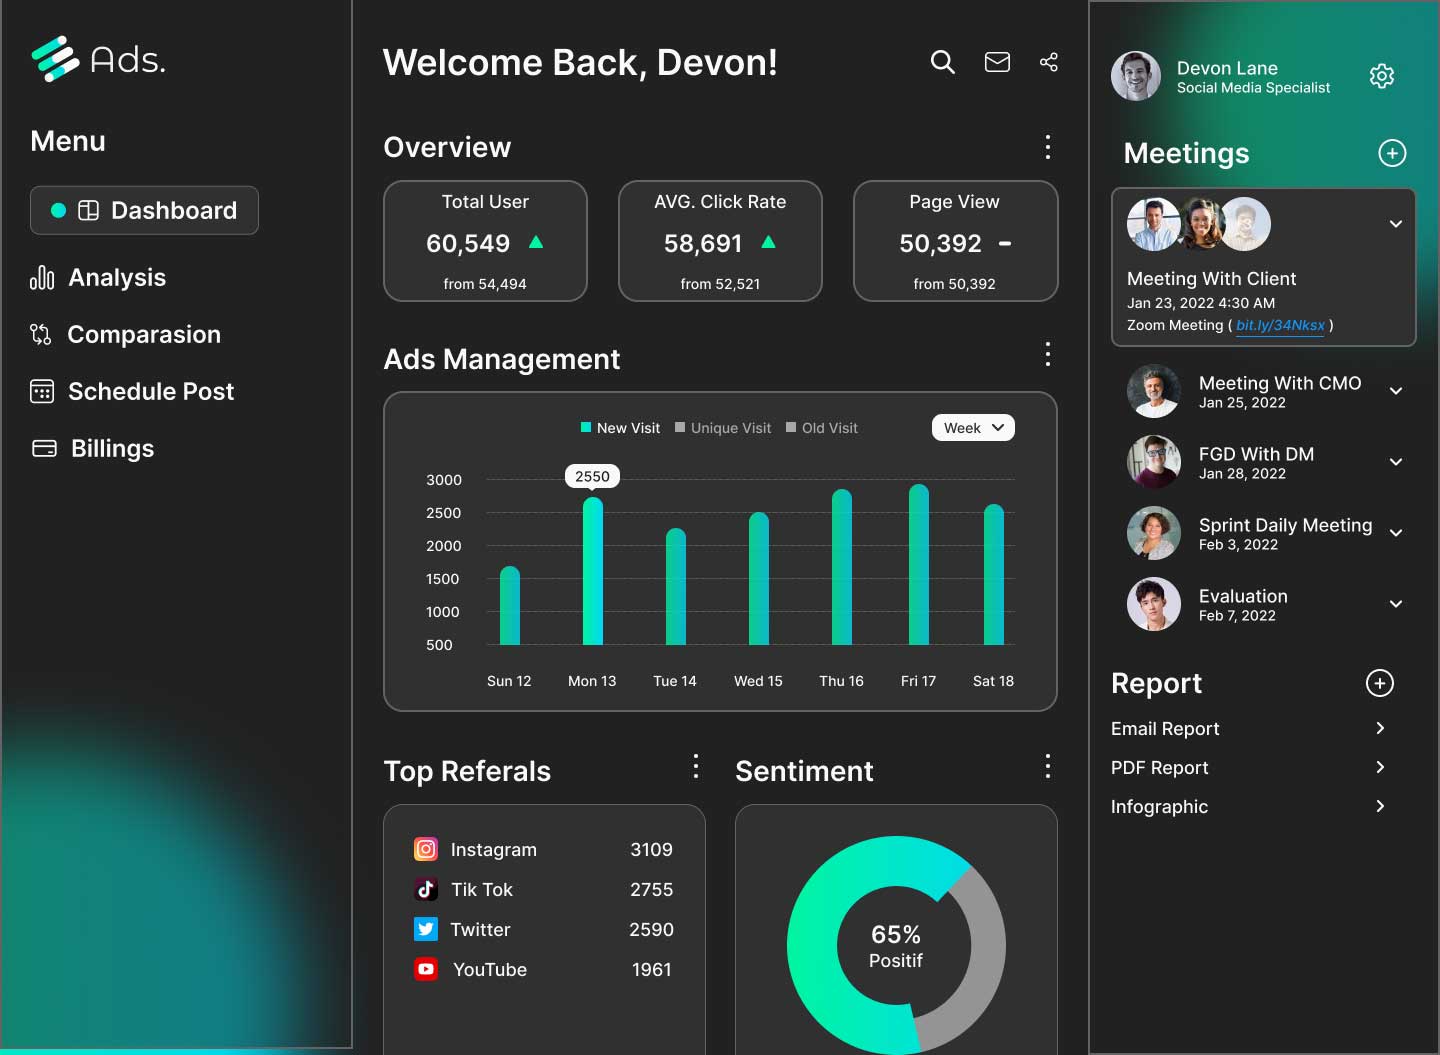The image size is (1440, 1055).
Task: Click the Ads logo icon
Action: point(55,58)
